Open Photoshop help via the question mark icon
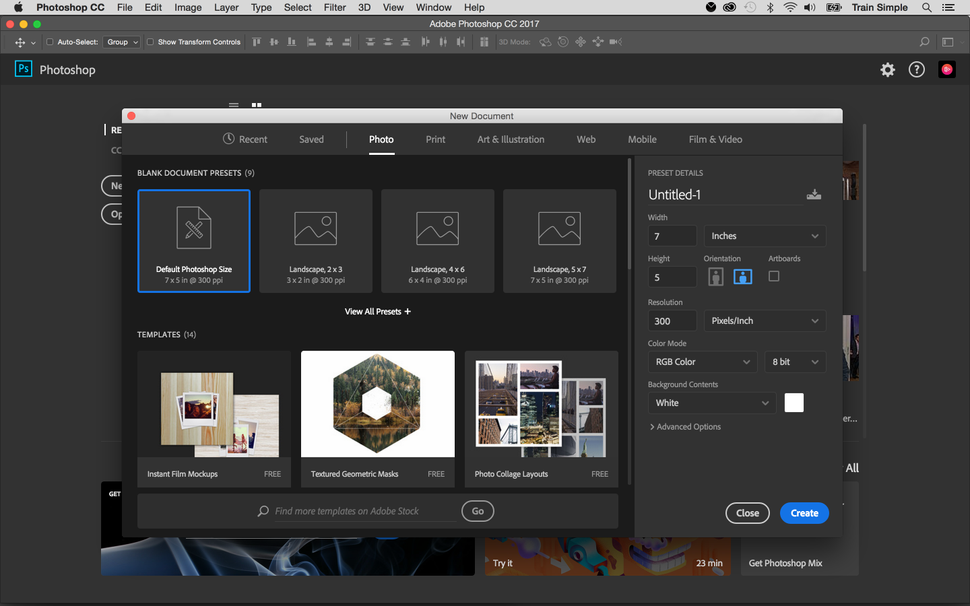Screen dimensions: 970x606 (x=917, y=70)
